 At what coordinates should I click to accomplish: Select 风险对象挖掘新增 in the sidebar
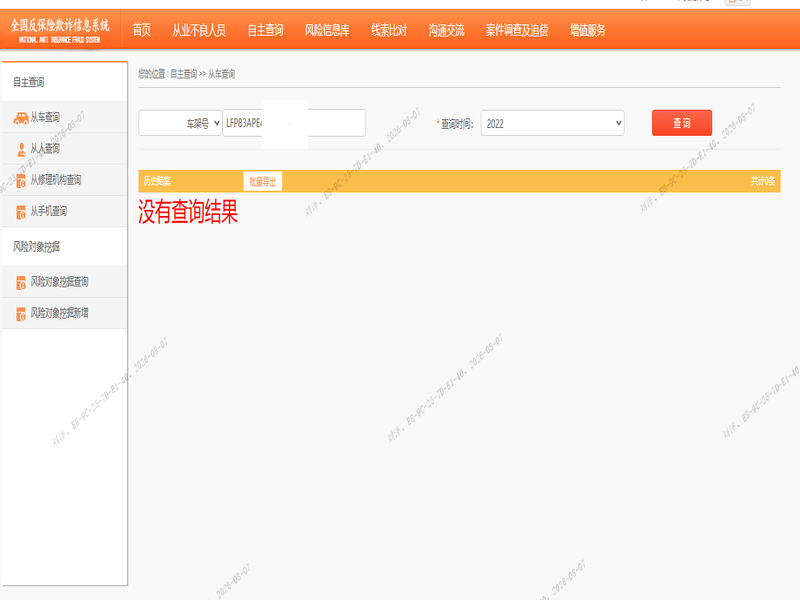(65, 313)
